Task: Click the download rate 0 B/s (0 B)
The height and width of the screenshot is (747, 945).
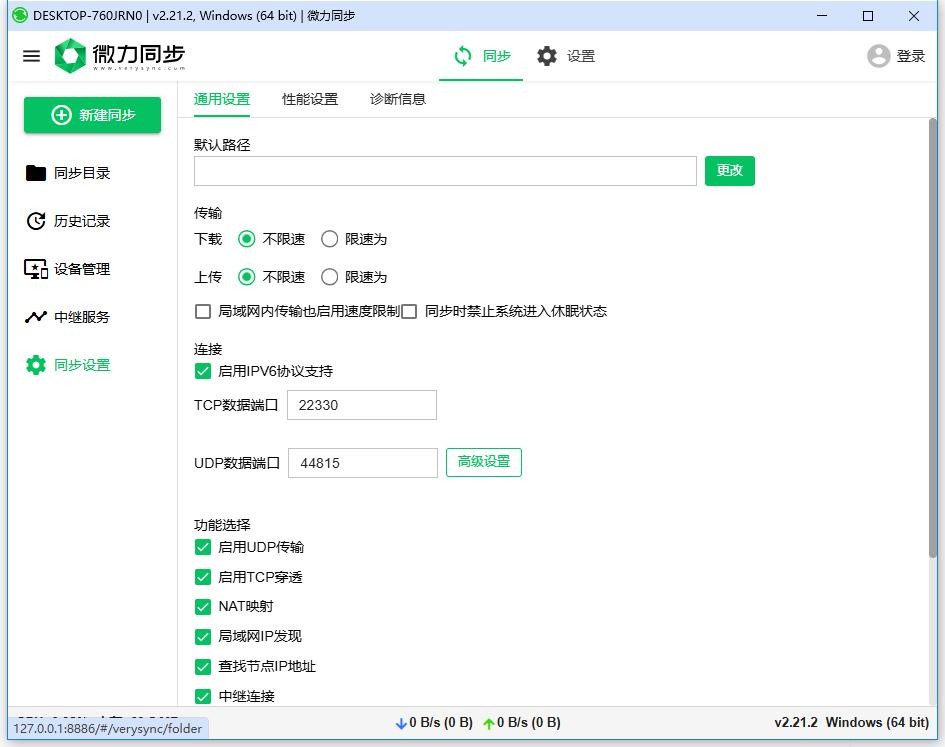Action: [441, 722]
